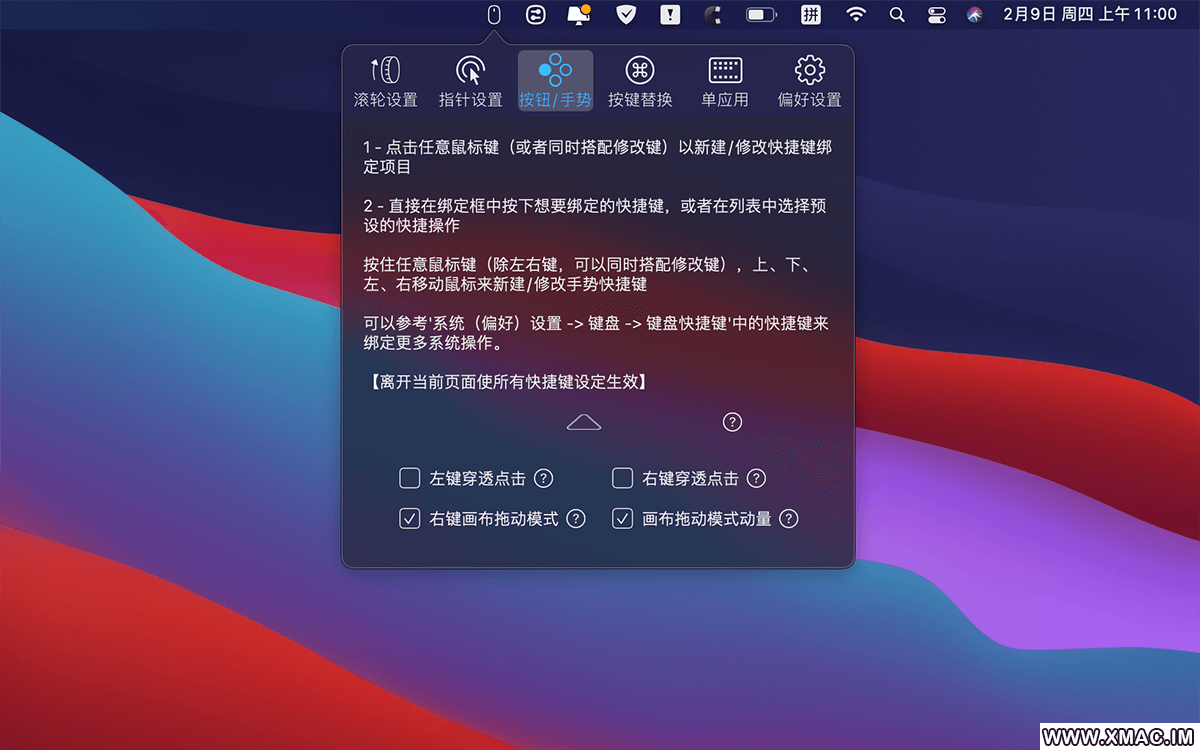Click the help icon beside the collapse triangle
Image resolution: width=1200 pixels, height=750 pixels.
tap(732, 422)
